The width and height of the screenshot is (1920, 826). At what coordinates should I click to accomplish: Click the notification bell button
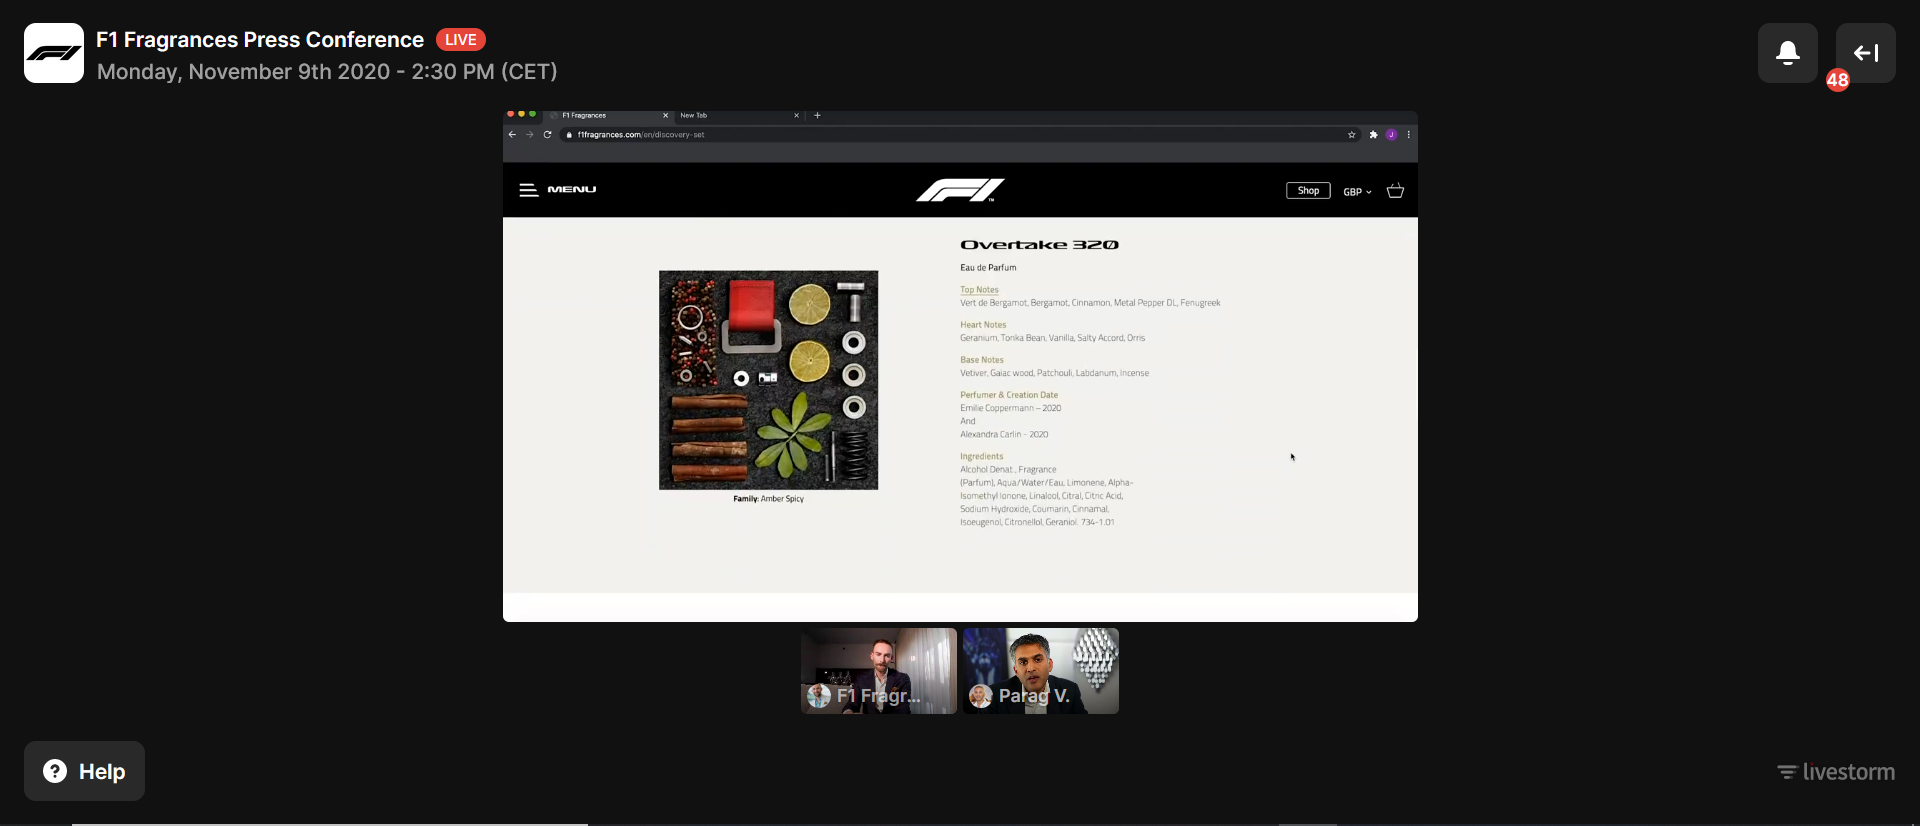[1788, 53]
